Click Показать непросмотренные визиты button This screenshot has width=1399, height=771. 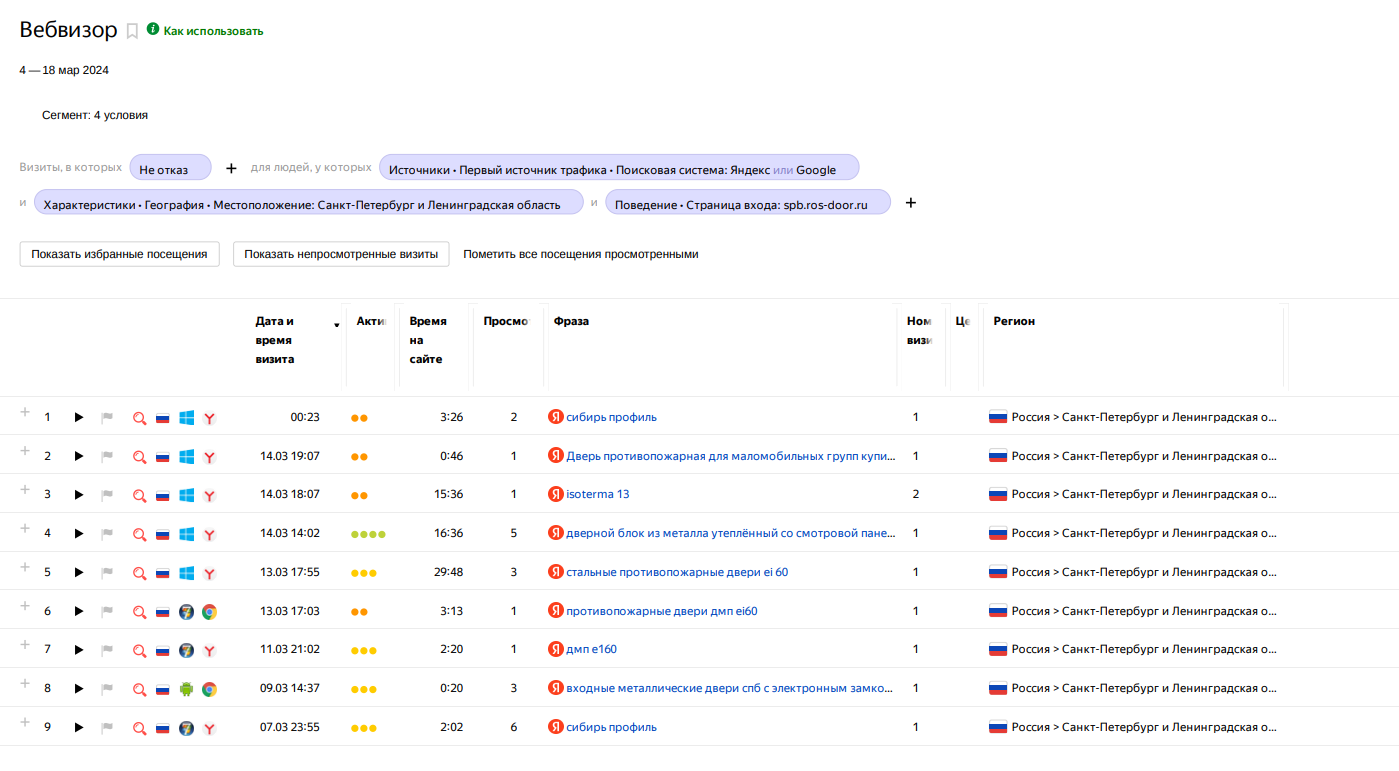tap(341, 254)
